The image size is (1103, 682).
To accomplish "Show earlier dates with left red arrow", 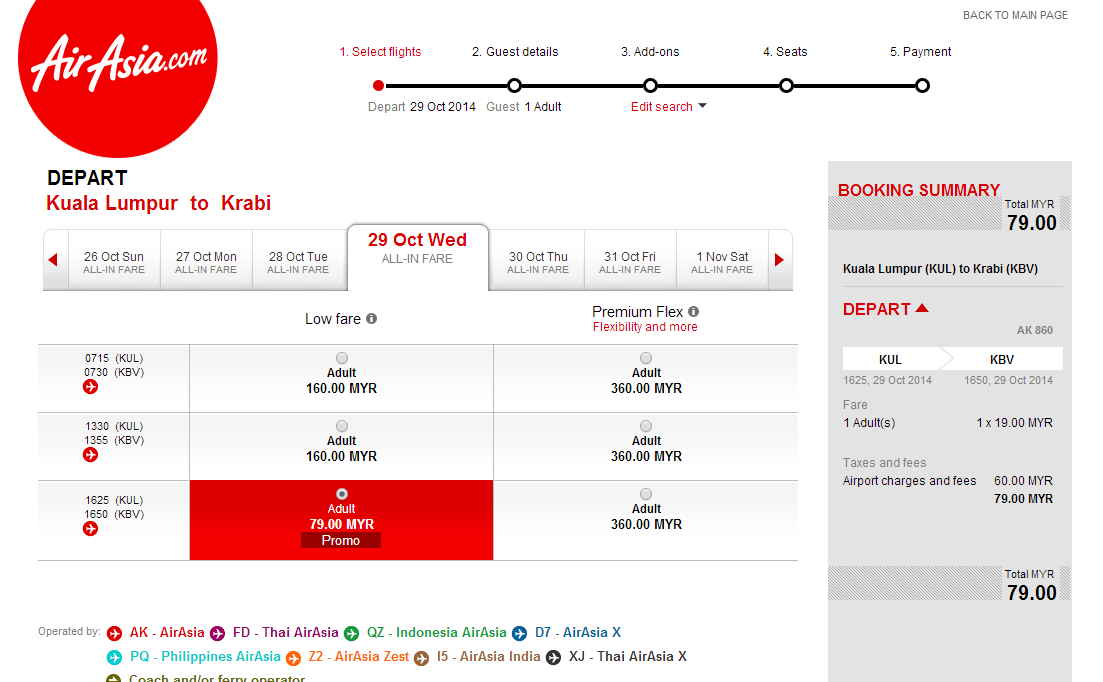I will tap(53, 259).
